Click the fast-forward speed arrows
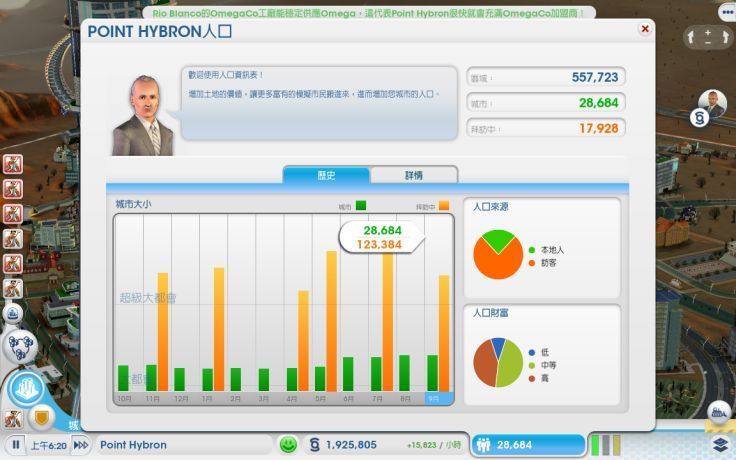Image resolution: width=736 pixels, height=460 pixels. tap(81, 445)
